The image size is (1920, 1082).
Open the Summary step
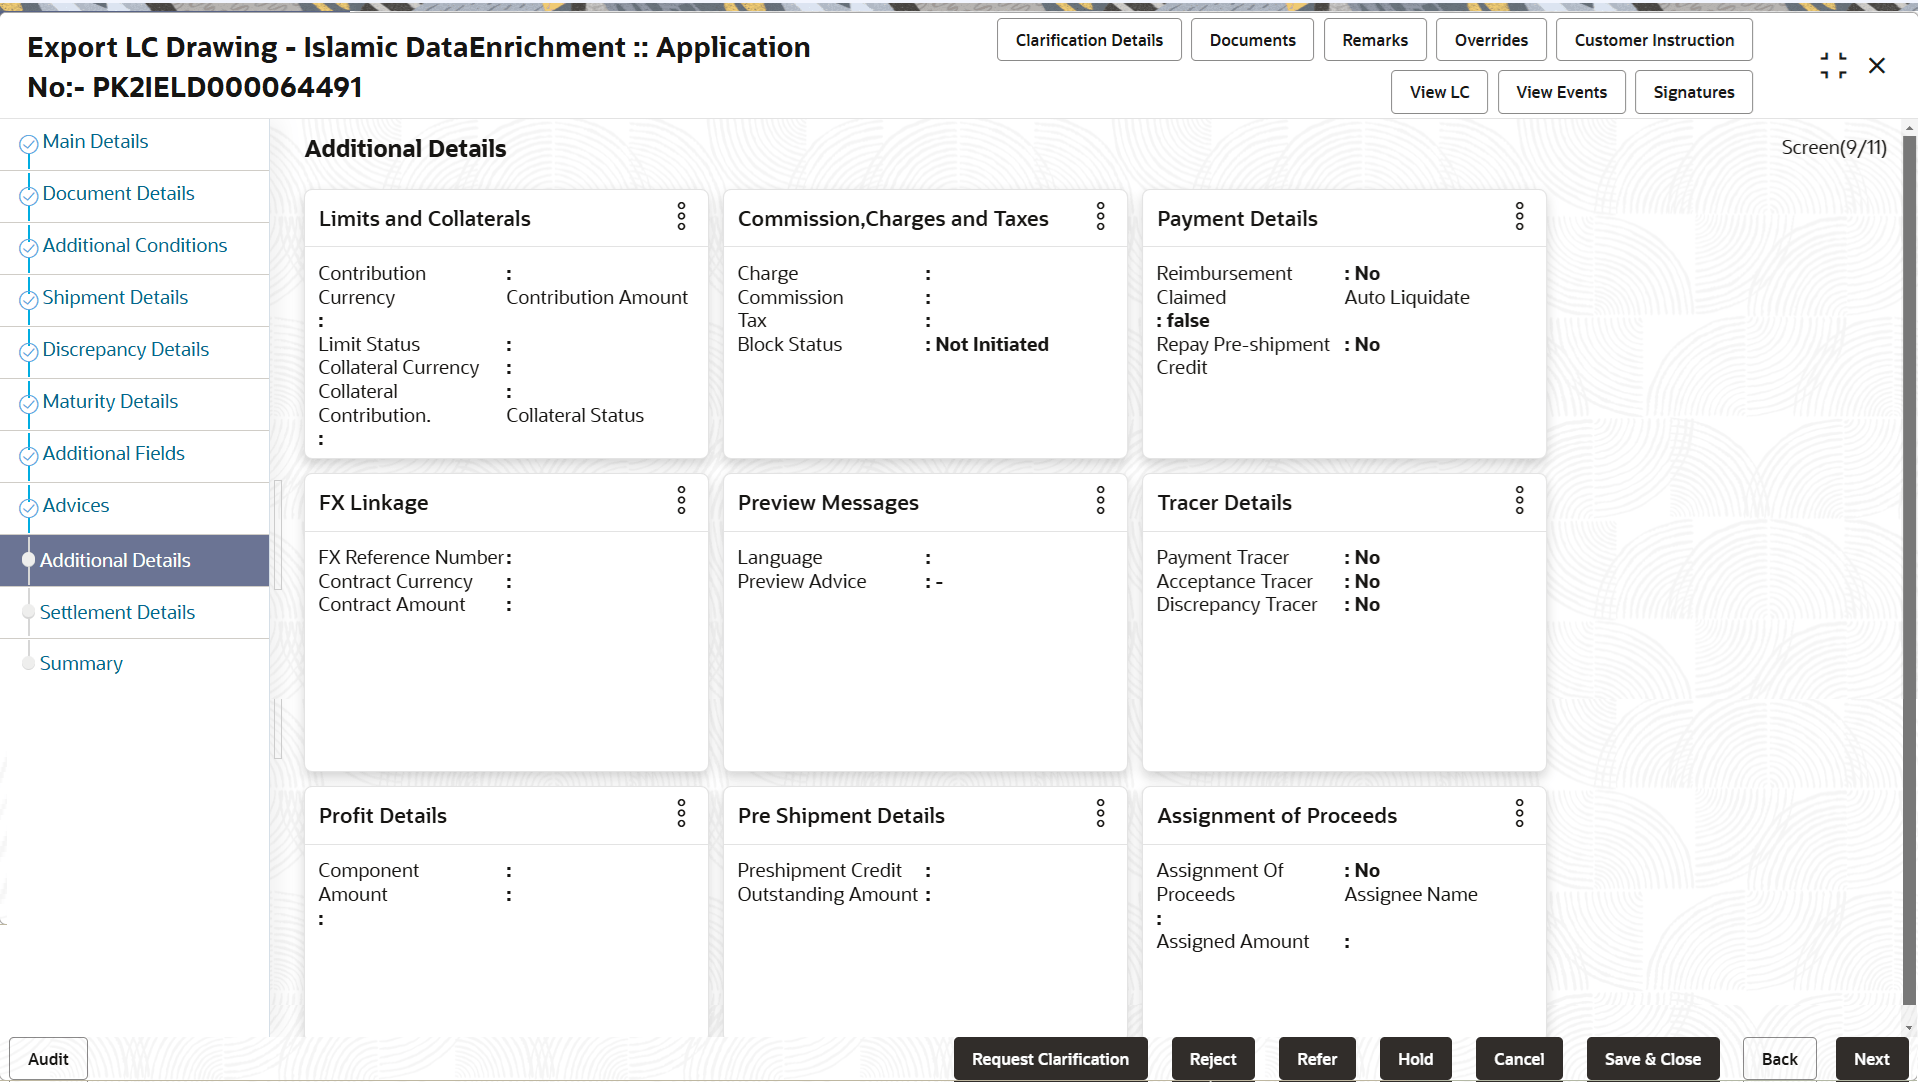pos(81,664)
